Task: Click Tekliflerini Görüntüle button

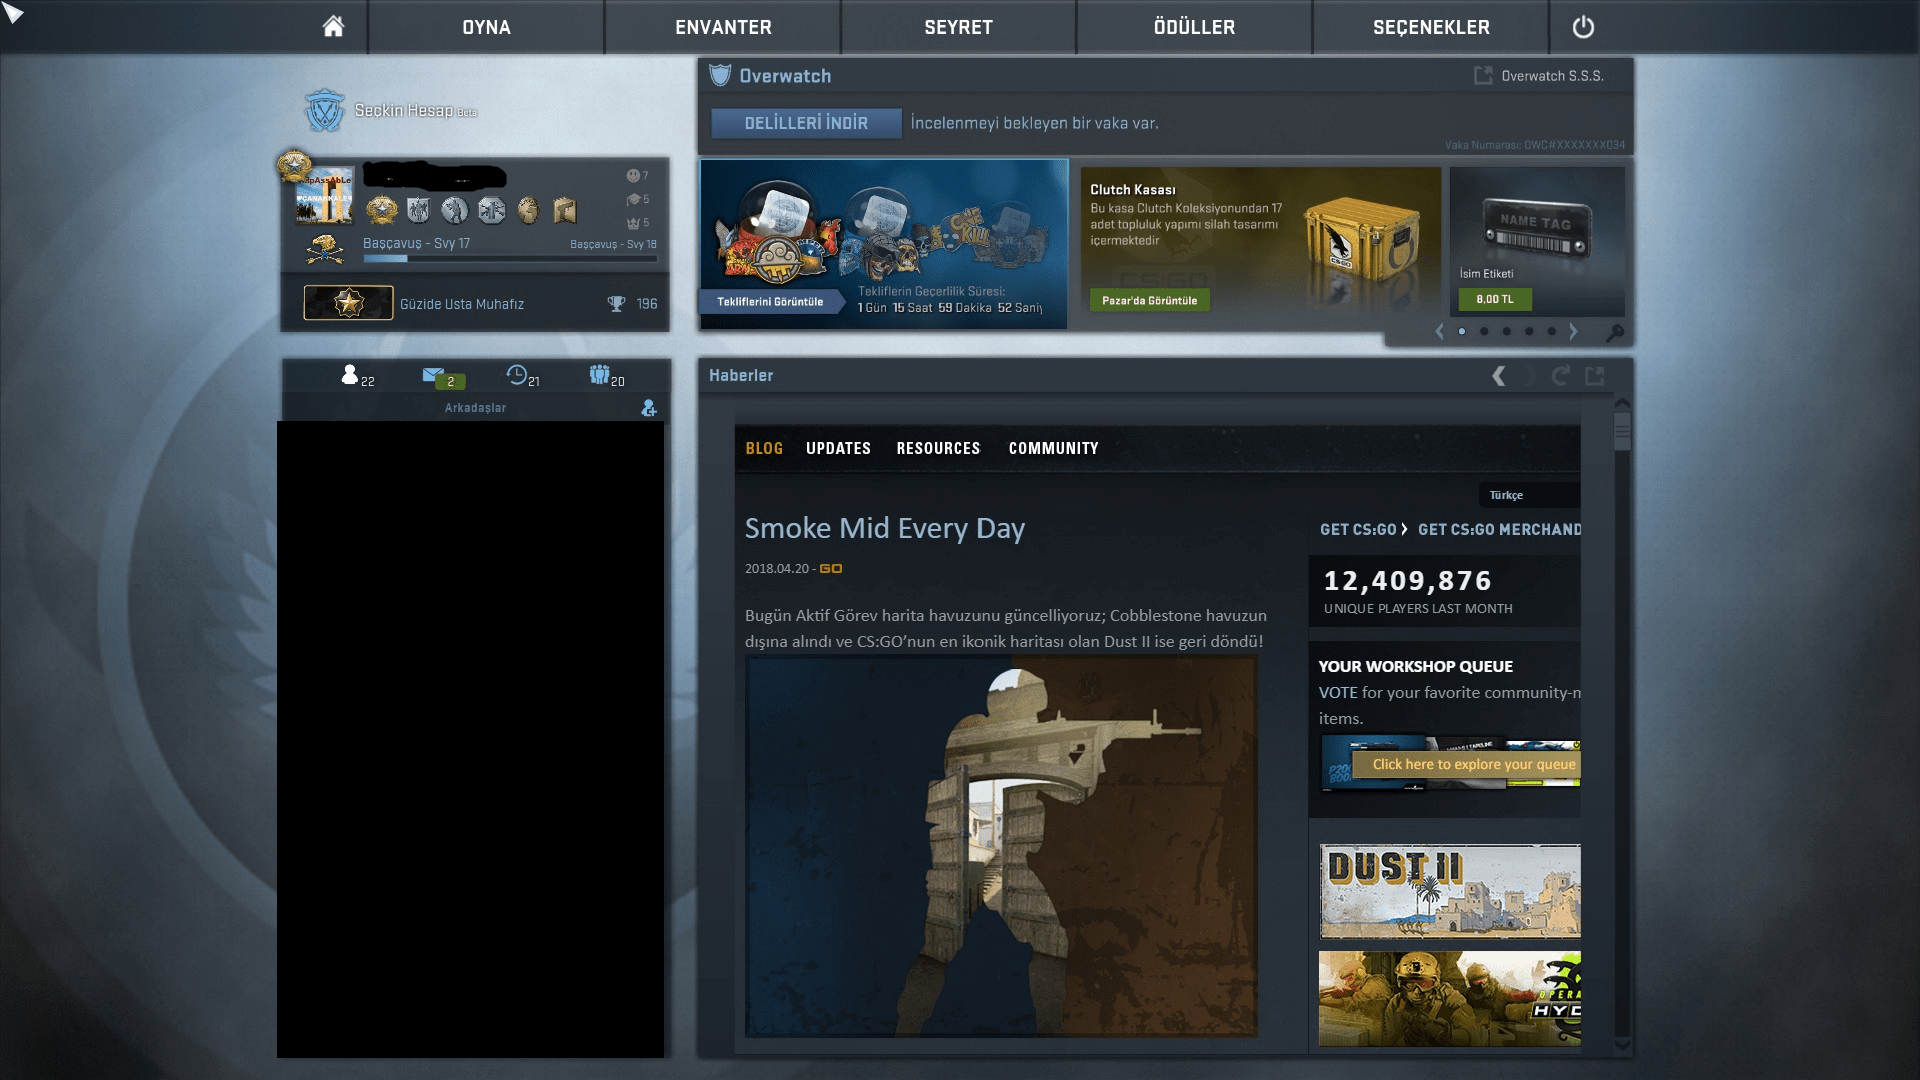Action: [770, 301]
